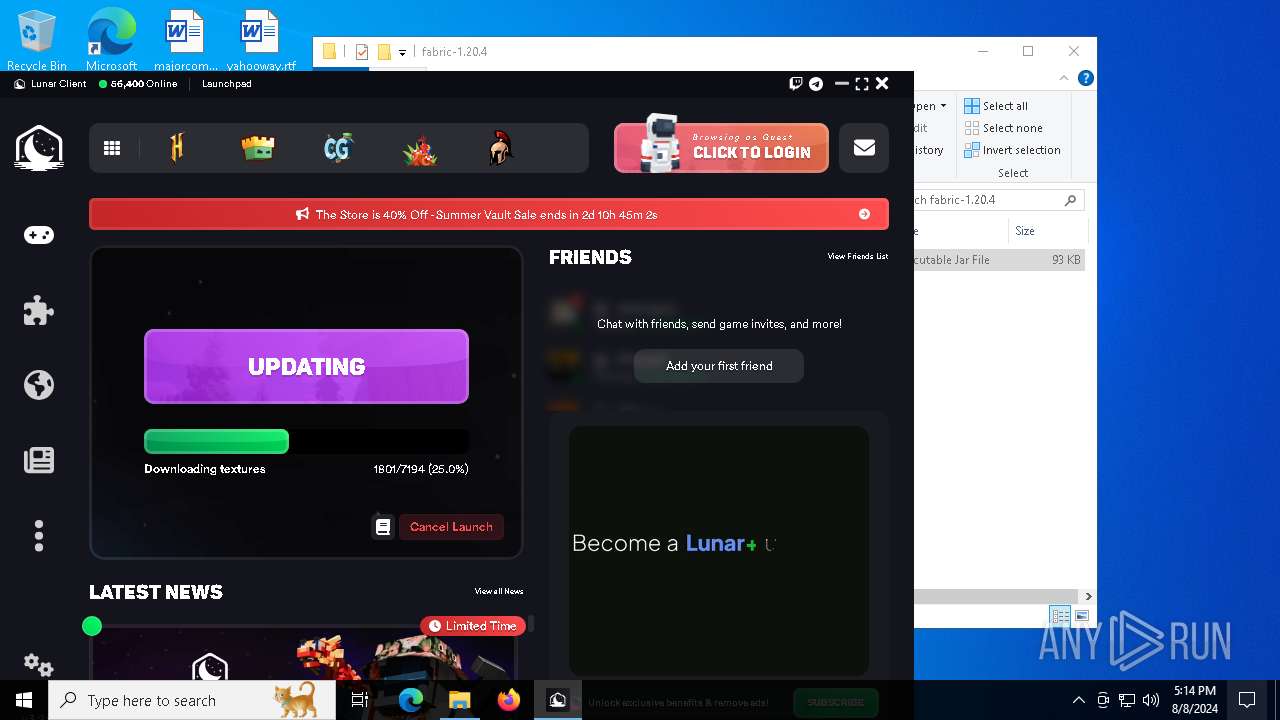Open the server grid icon
Screen dimensions: 1280x720
(112, 148)
